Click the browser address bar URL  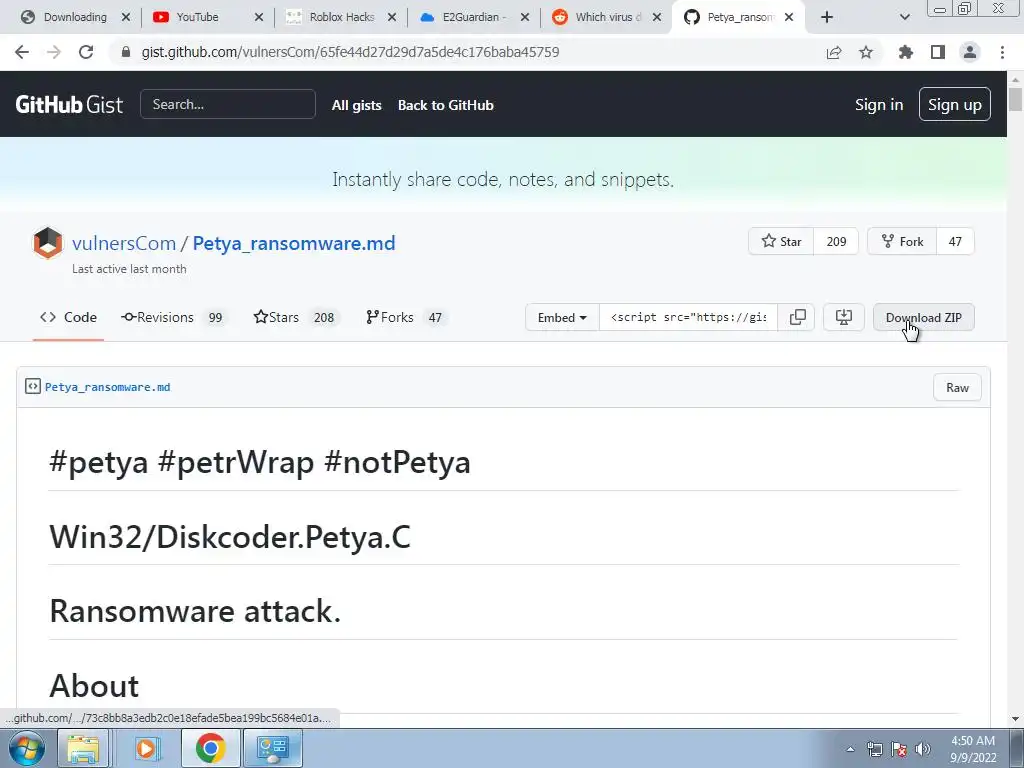tap(350, 52)
